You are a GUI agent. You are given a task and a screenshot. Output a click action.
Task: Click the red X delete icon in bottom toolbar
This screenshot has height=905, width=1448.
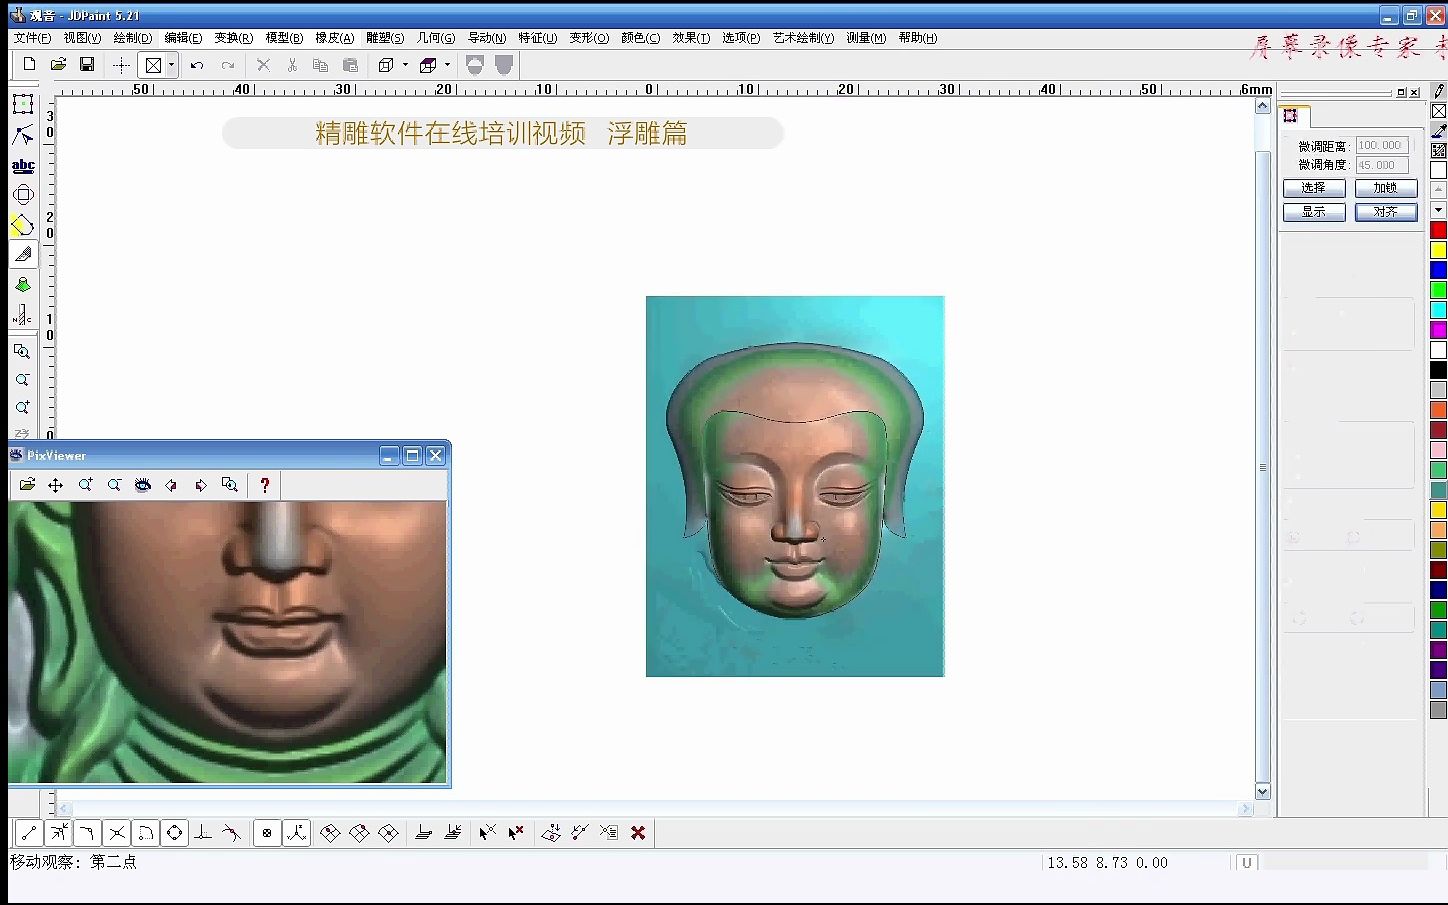(638, 832)
